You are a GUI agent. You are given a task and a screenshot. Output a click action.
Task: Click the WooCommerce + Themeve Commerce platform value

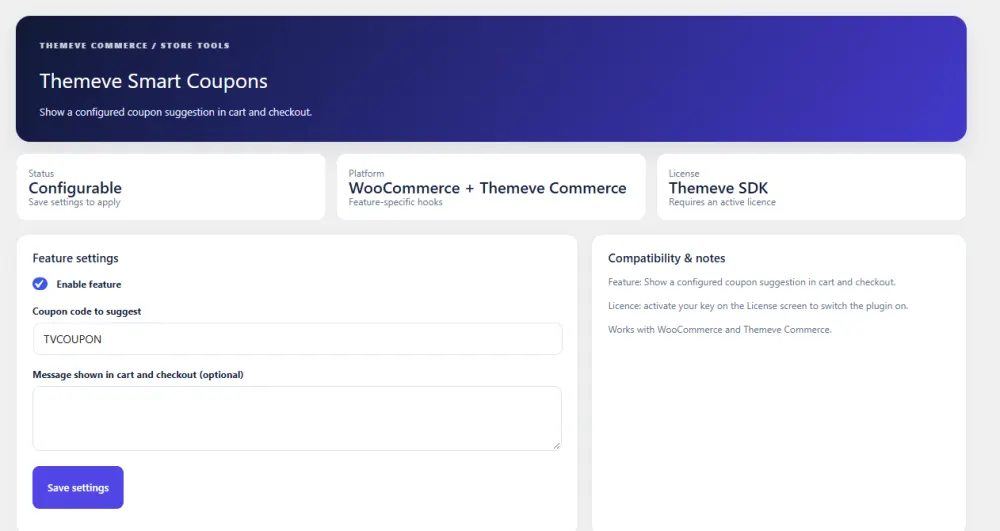[487, 188]
